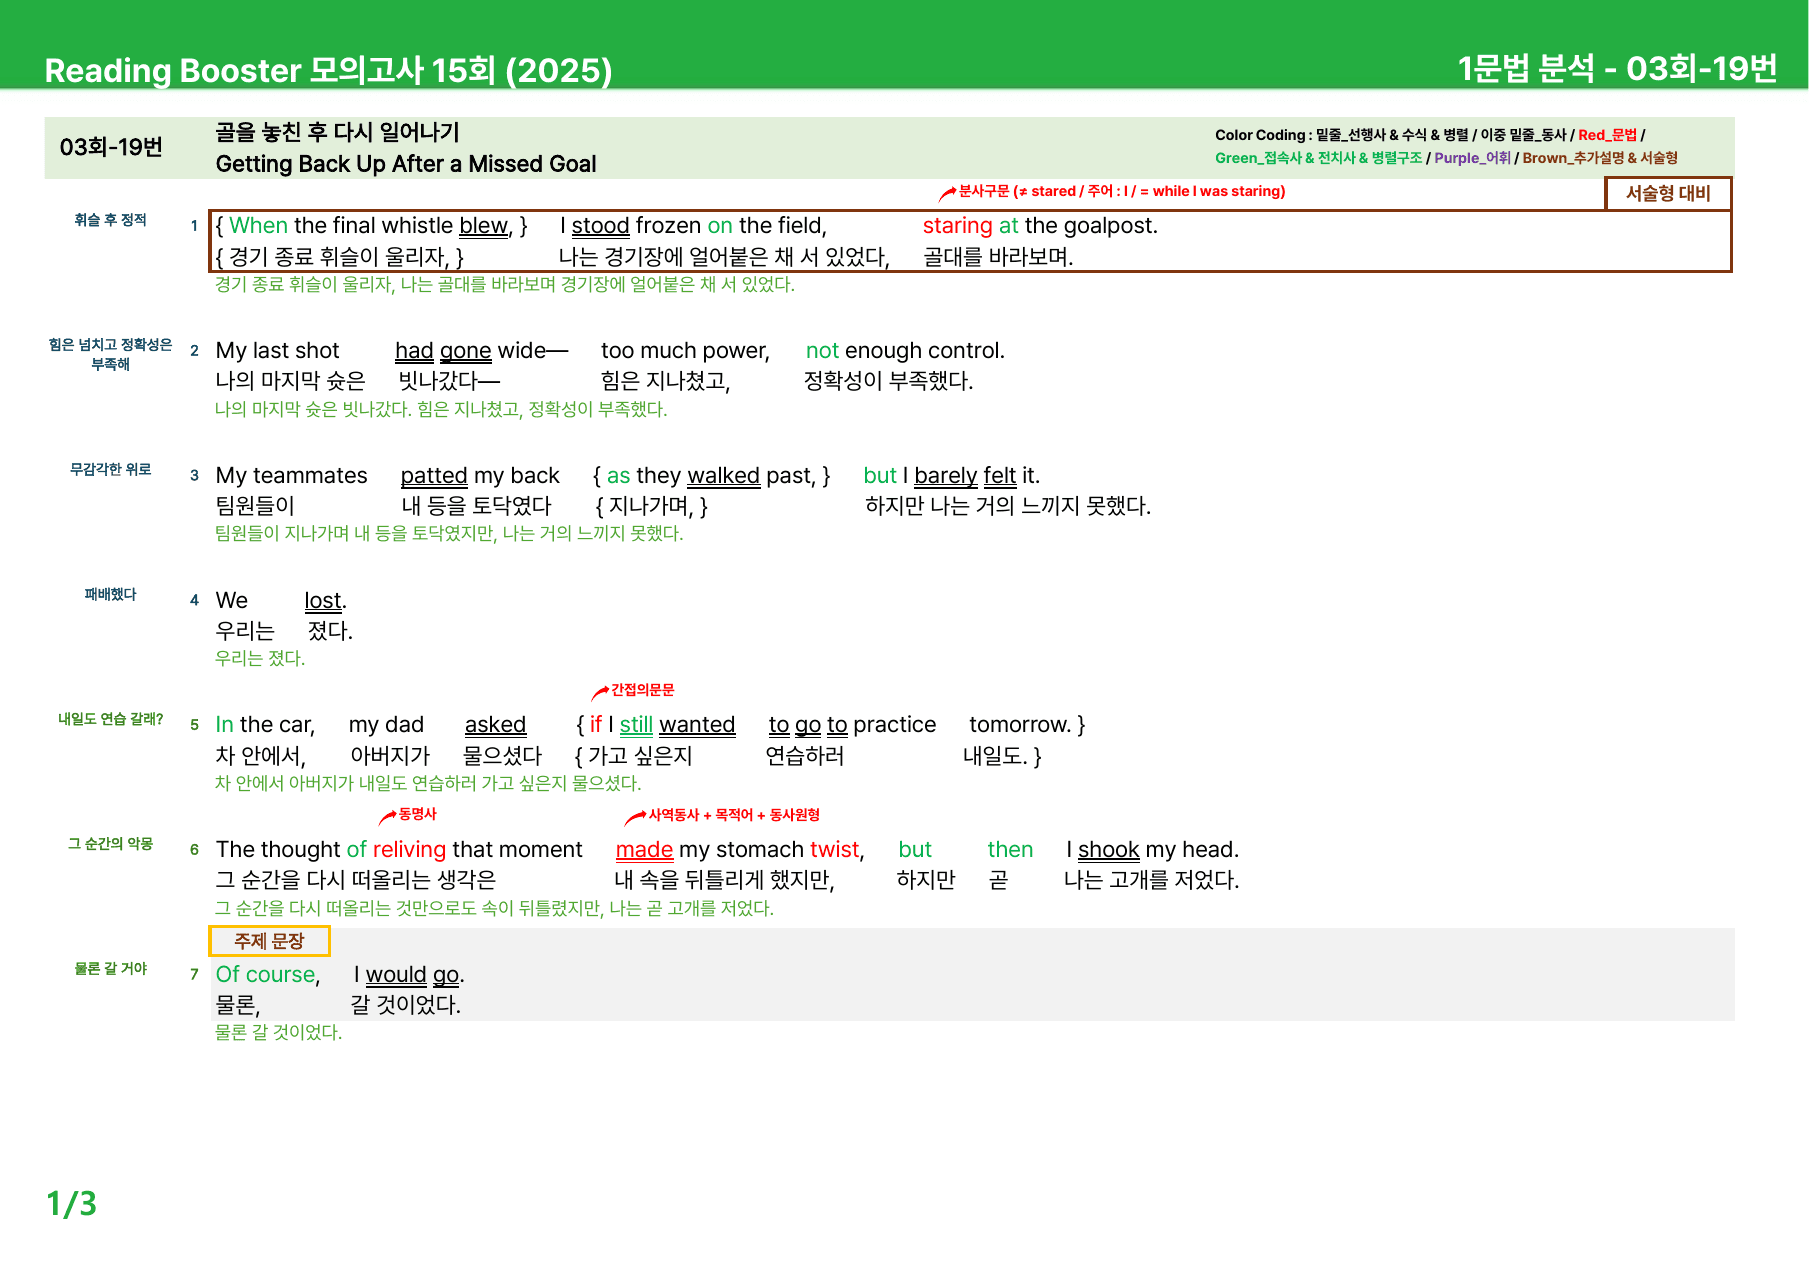Click the 'Brown_추가설명 & 서술형' legend text

(x=1600, y=158)
